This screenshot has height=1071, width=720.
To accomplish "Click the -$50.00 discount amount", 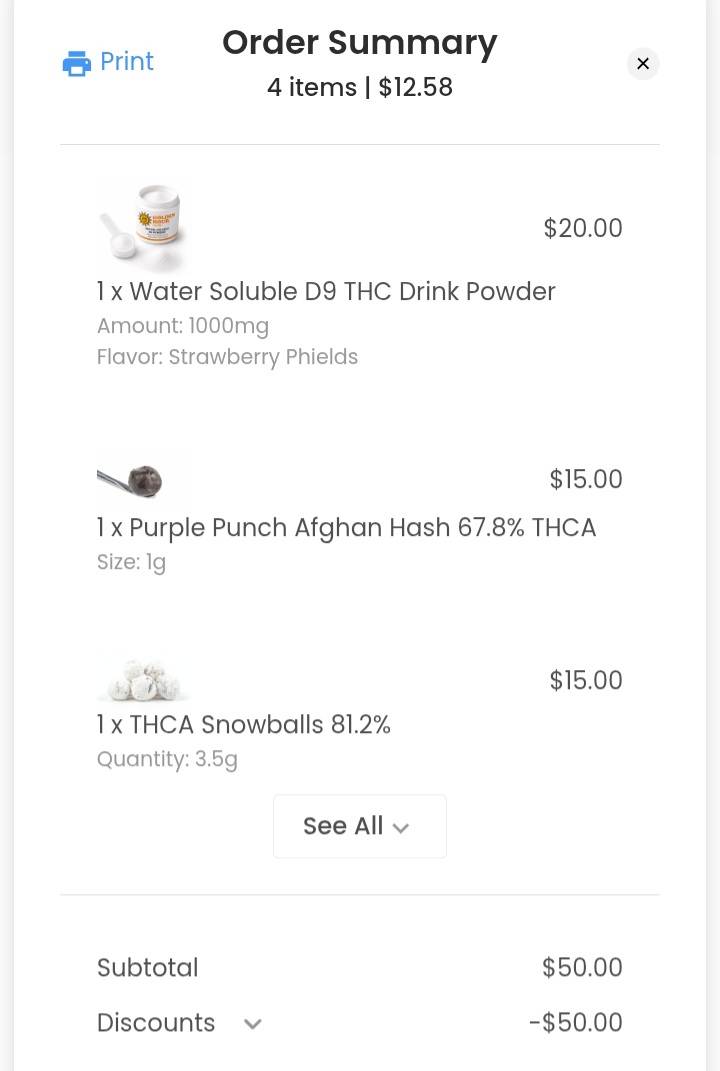I will [575, 1023].
